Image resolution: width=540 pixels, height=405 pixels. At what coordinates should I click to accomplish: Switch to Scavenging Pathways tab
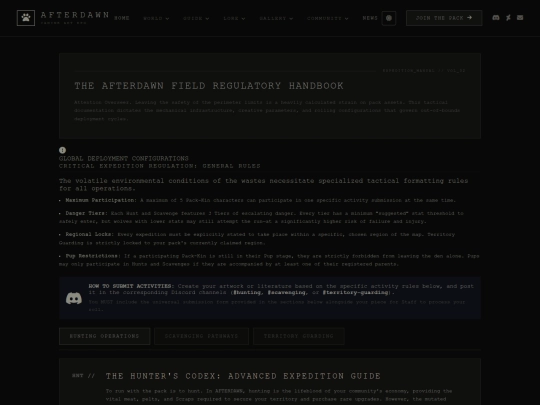(x=201, y=336)
